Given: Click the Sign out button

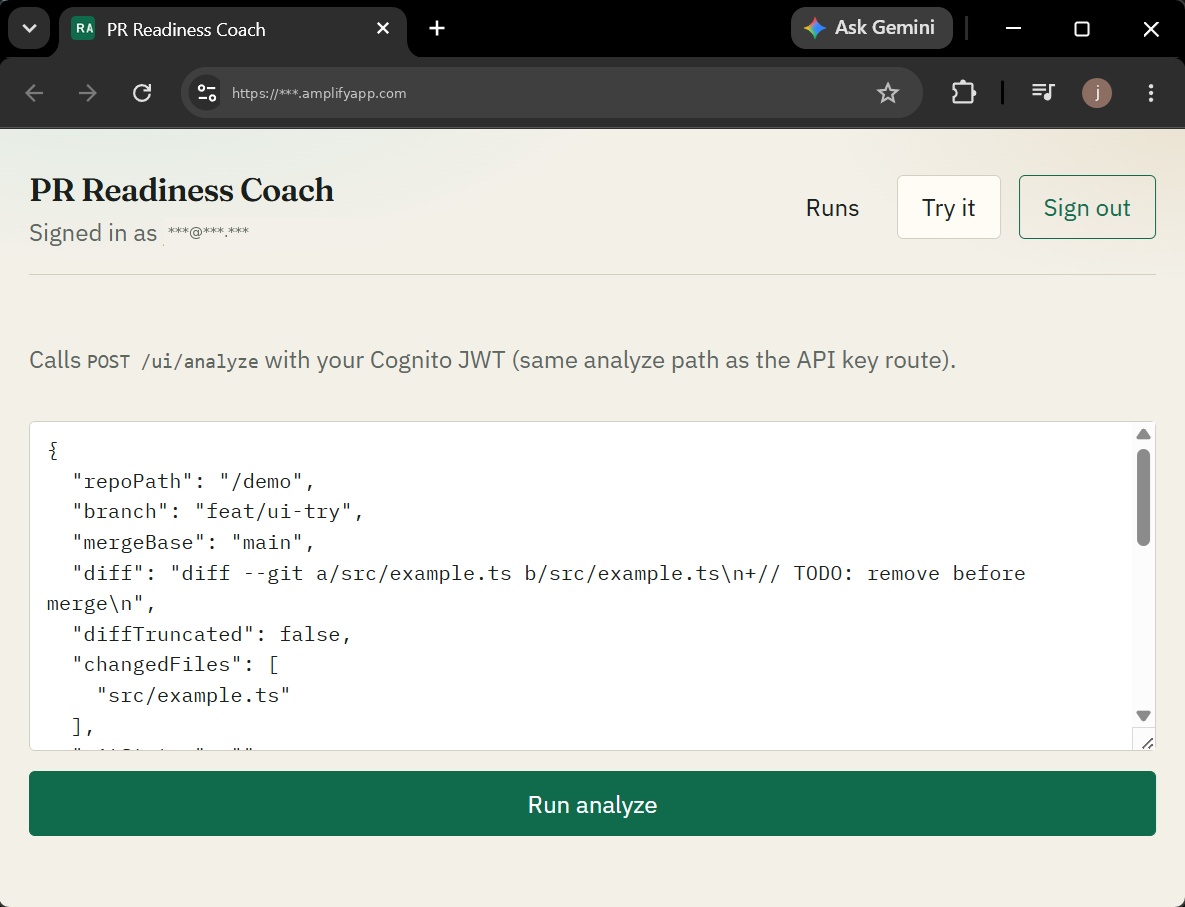Looking at the screenshot, I should (x=1087, y=207).
